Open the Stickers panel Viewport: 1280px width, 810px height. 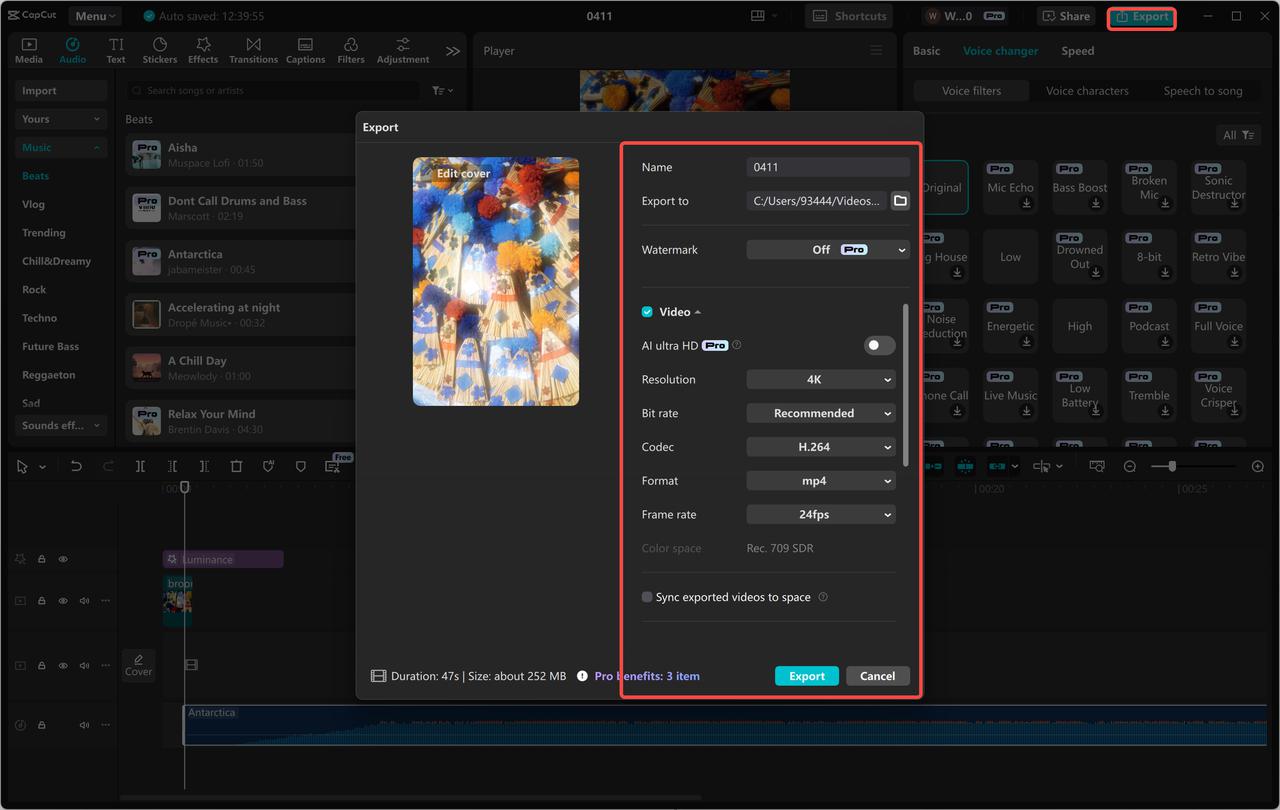point(159,43)
